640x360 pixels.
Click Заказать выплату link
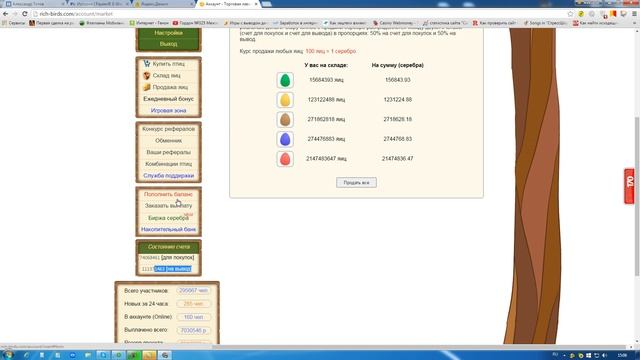tap(168, 206)
